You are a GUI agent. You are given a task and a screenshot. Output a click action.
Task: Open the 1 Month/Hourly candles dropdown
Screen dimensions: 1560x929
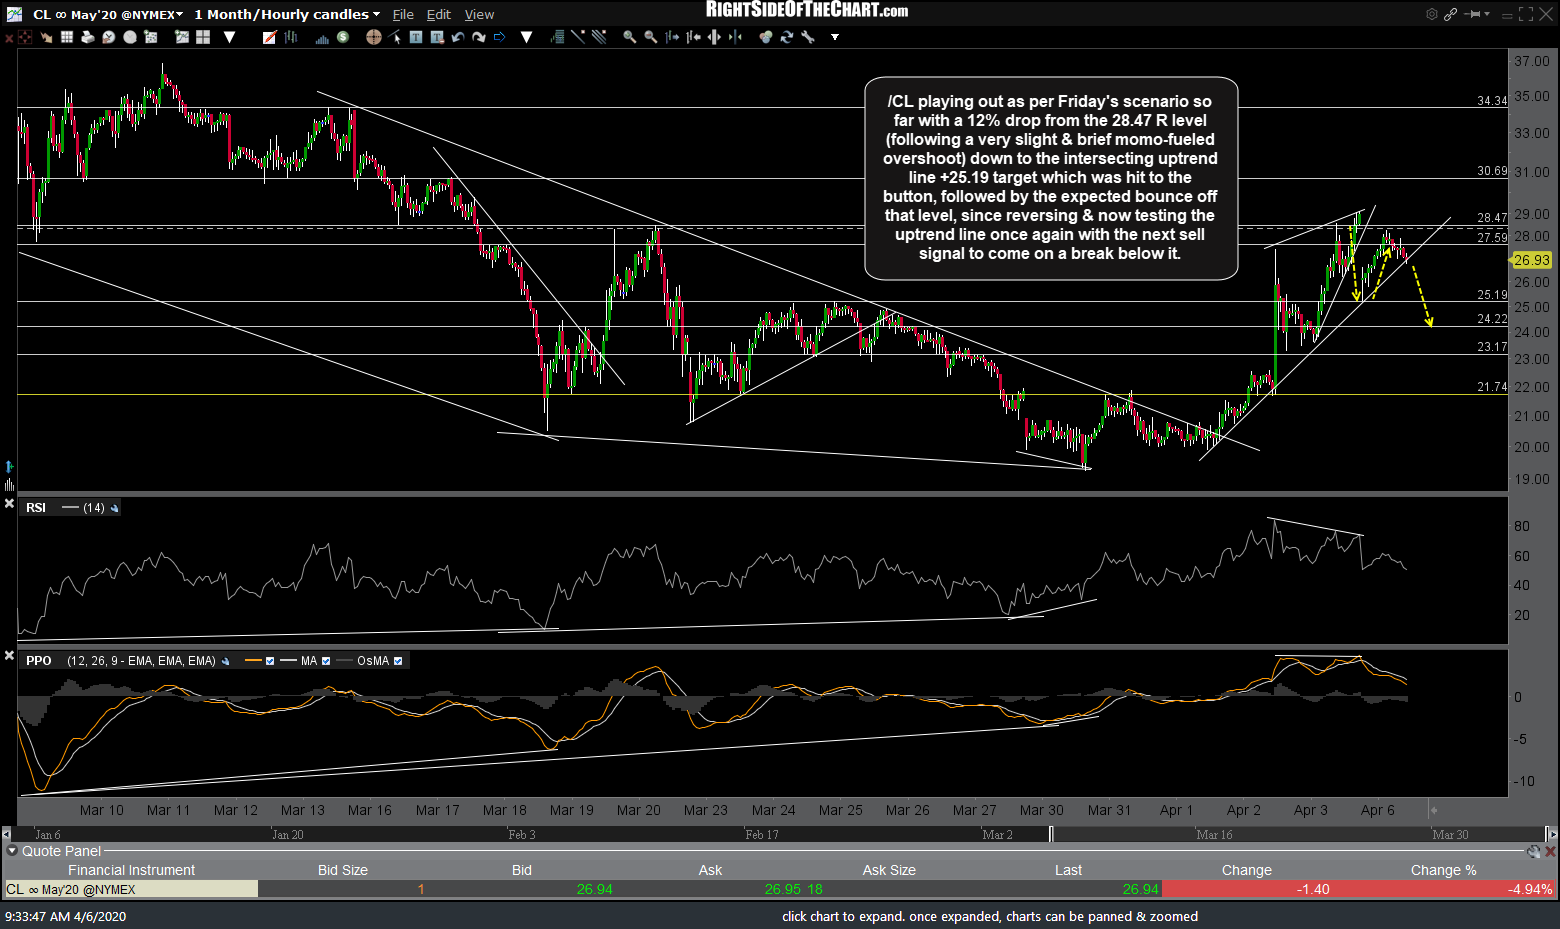[286, 14]
